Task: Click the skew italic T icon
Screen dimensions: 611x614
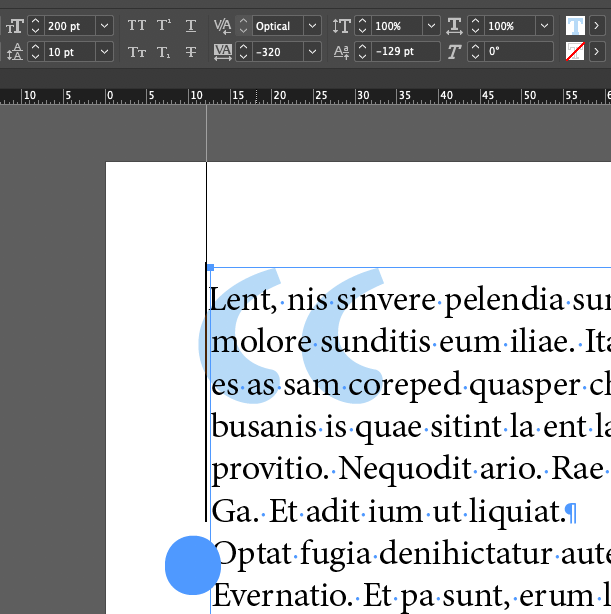Action: coord(454,52)
